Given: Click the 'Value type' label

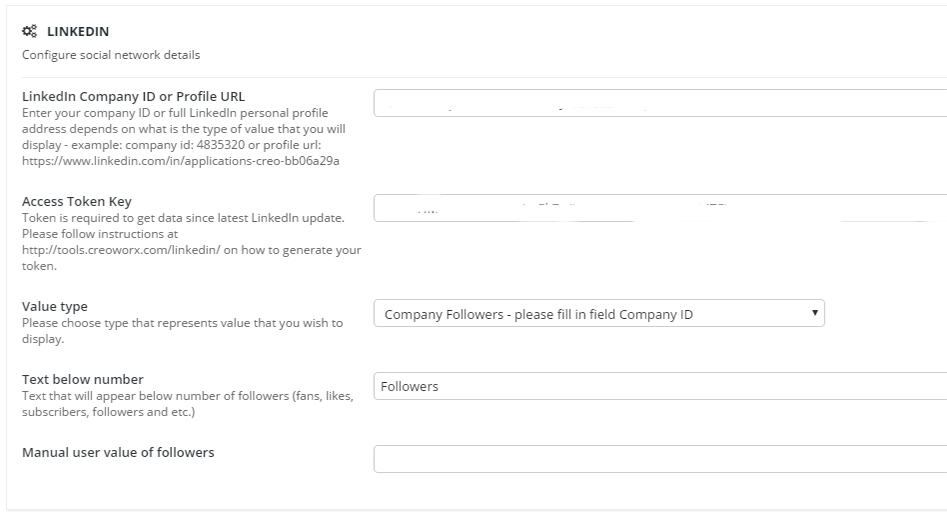Looking at the screenshot, I should (55, 307).
